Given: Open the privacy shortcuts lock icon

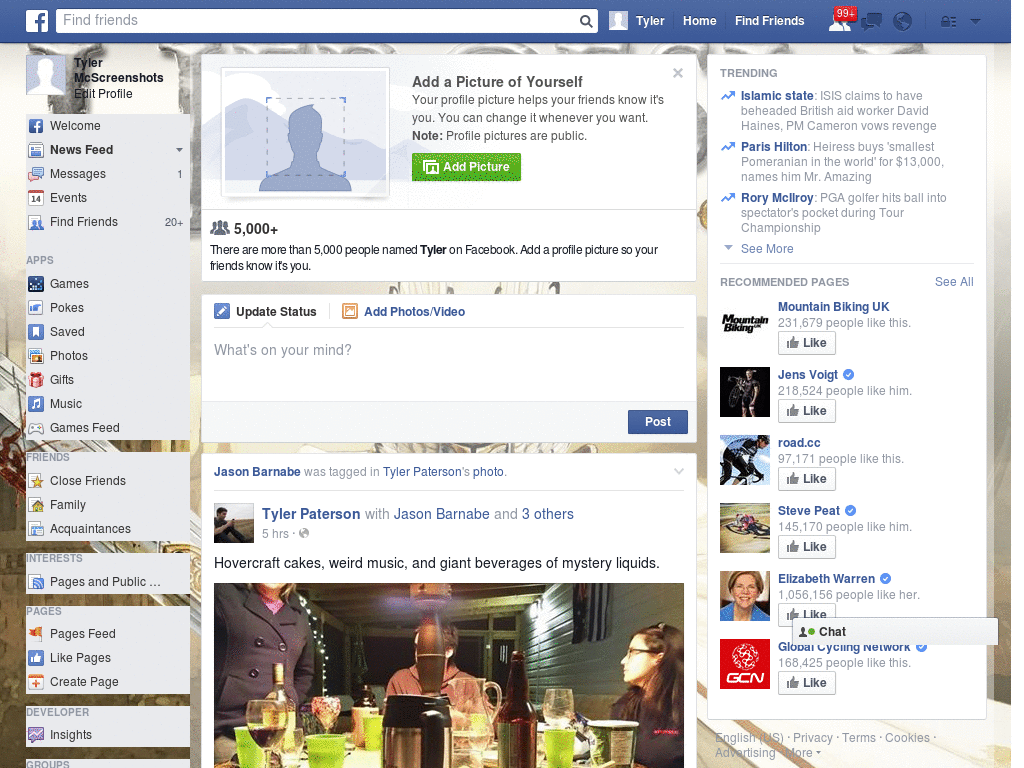Looking at the screenshot, I should [x=948, y=22].
